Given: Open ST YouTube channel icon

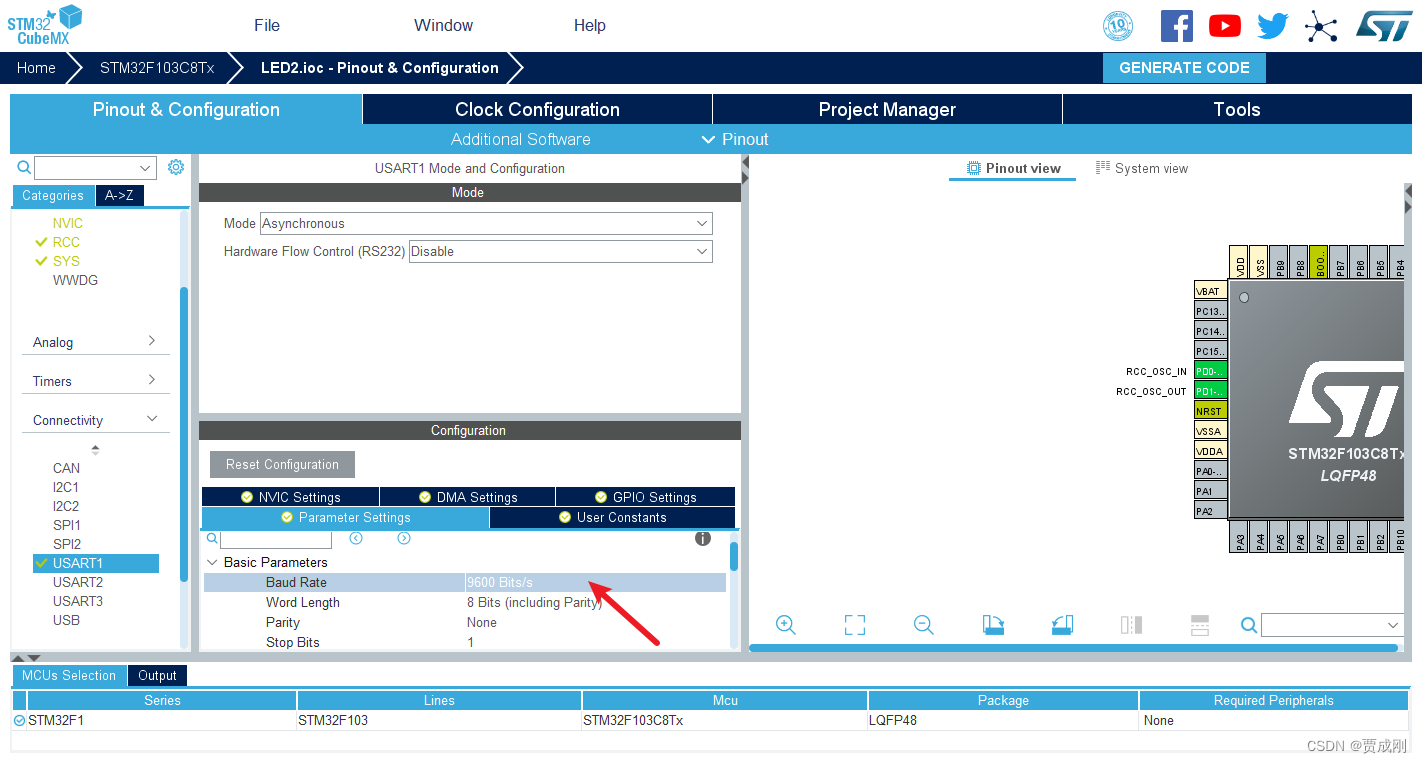Looking at the screenshot, I should tap(1224, 26).
